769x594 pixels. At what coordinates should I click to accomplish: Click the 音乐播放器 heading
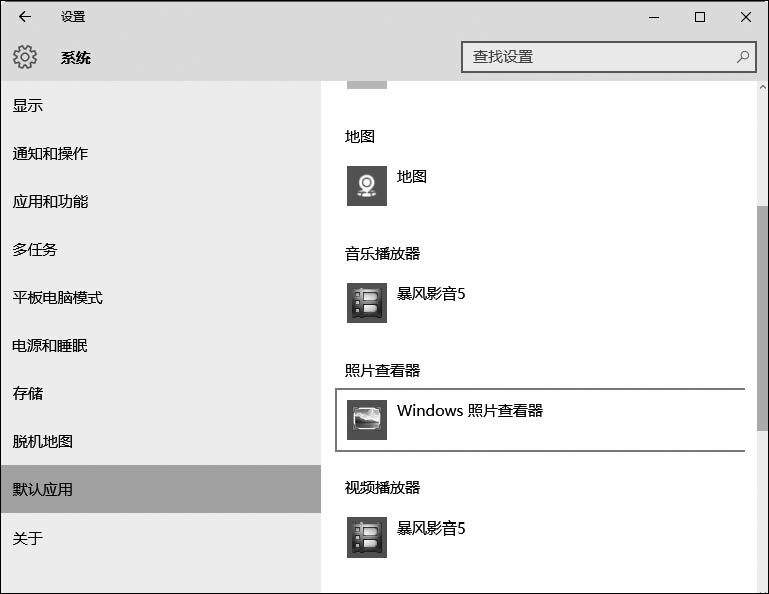pyautogui.click(x=383, y=254)
